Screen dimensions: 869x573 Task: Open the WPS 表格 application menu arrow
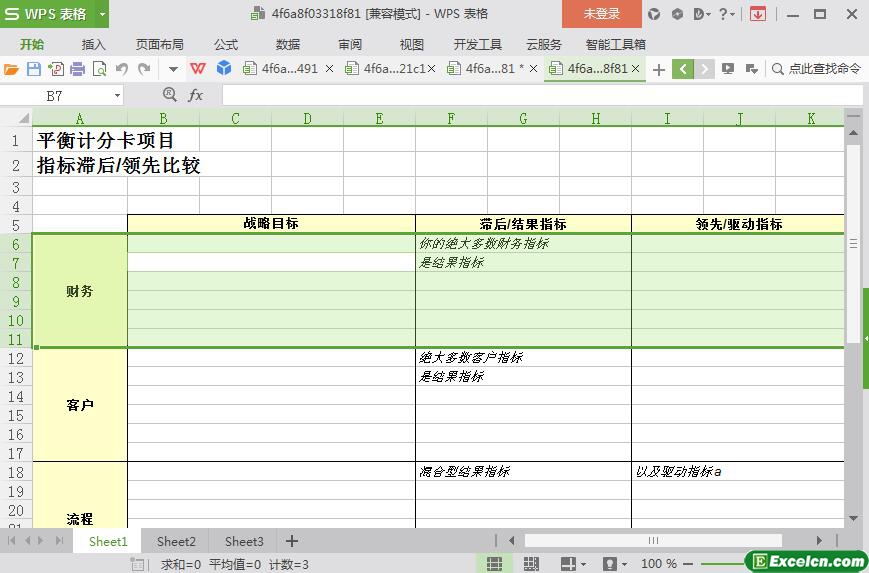pos(102,14)
